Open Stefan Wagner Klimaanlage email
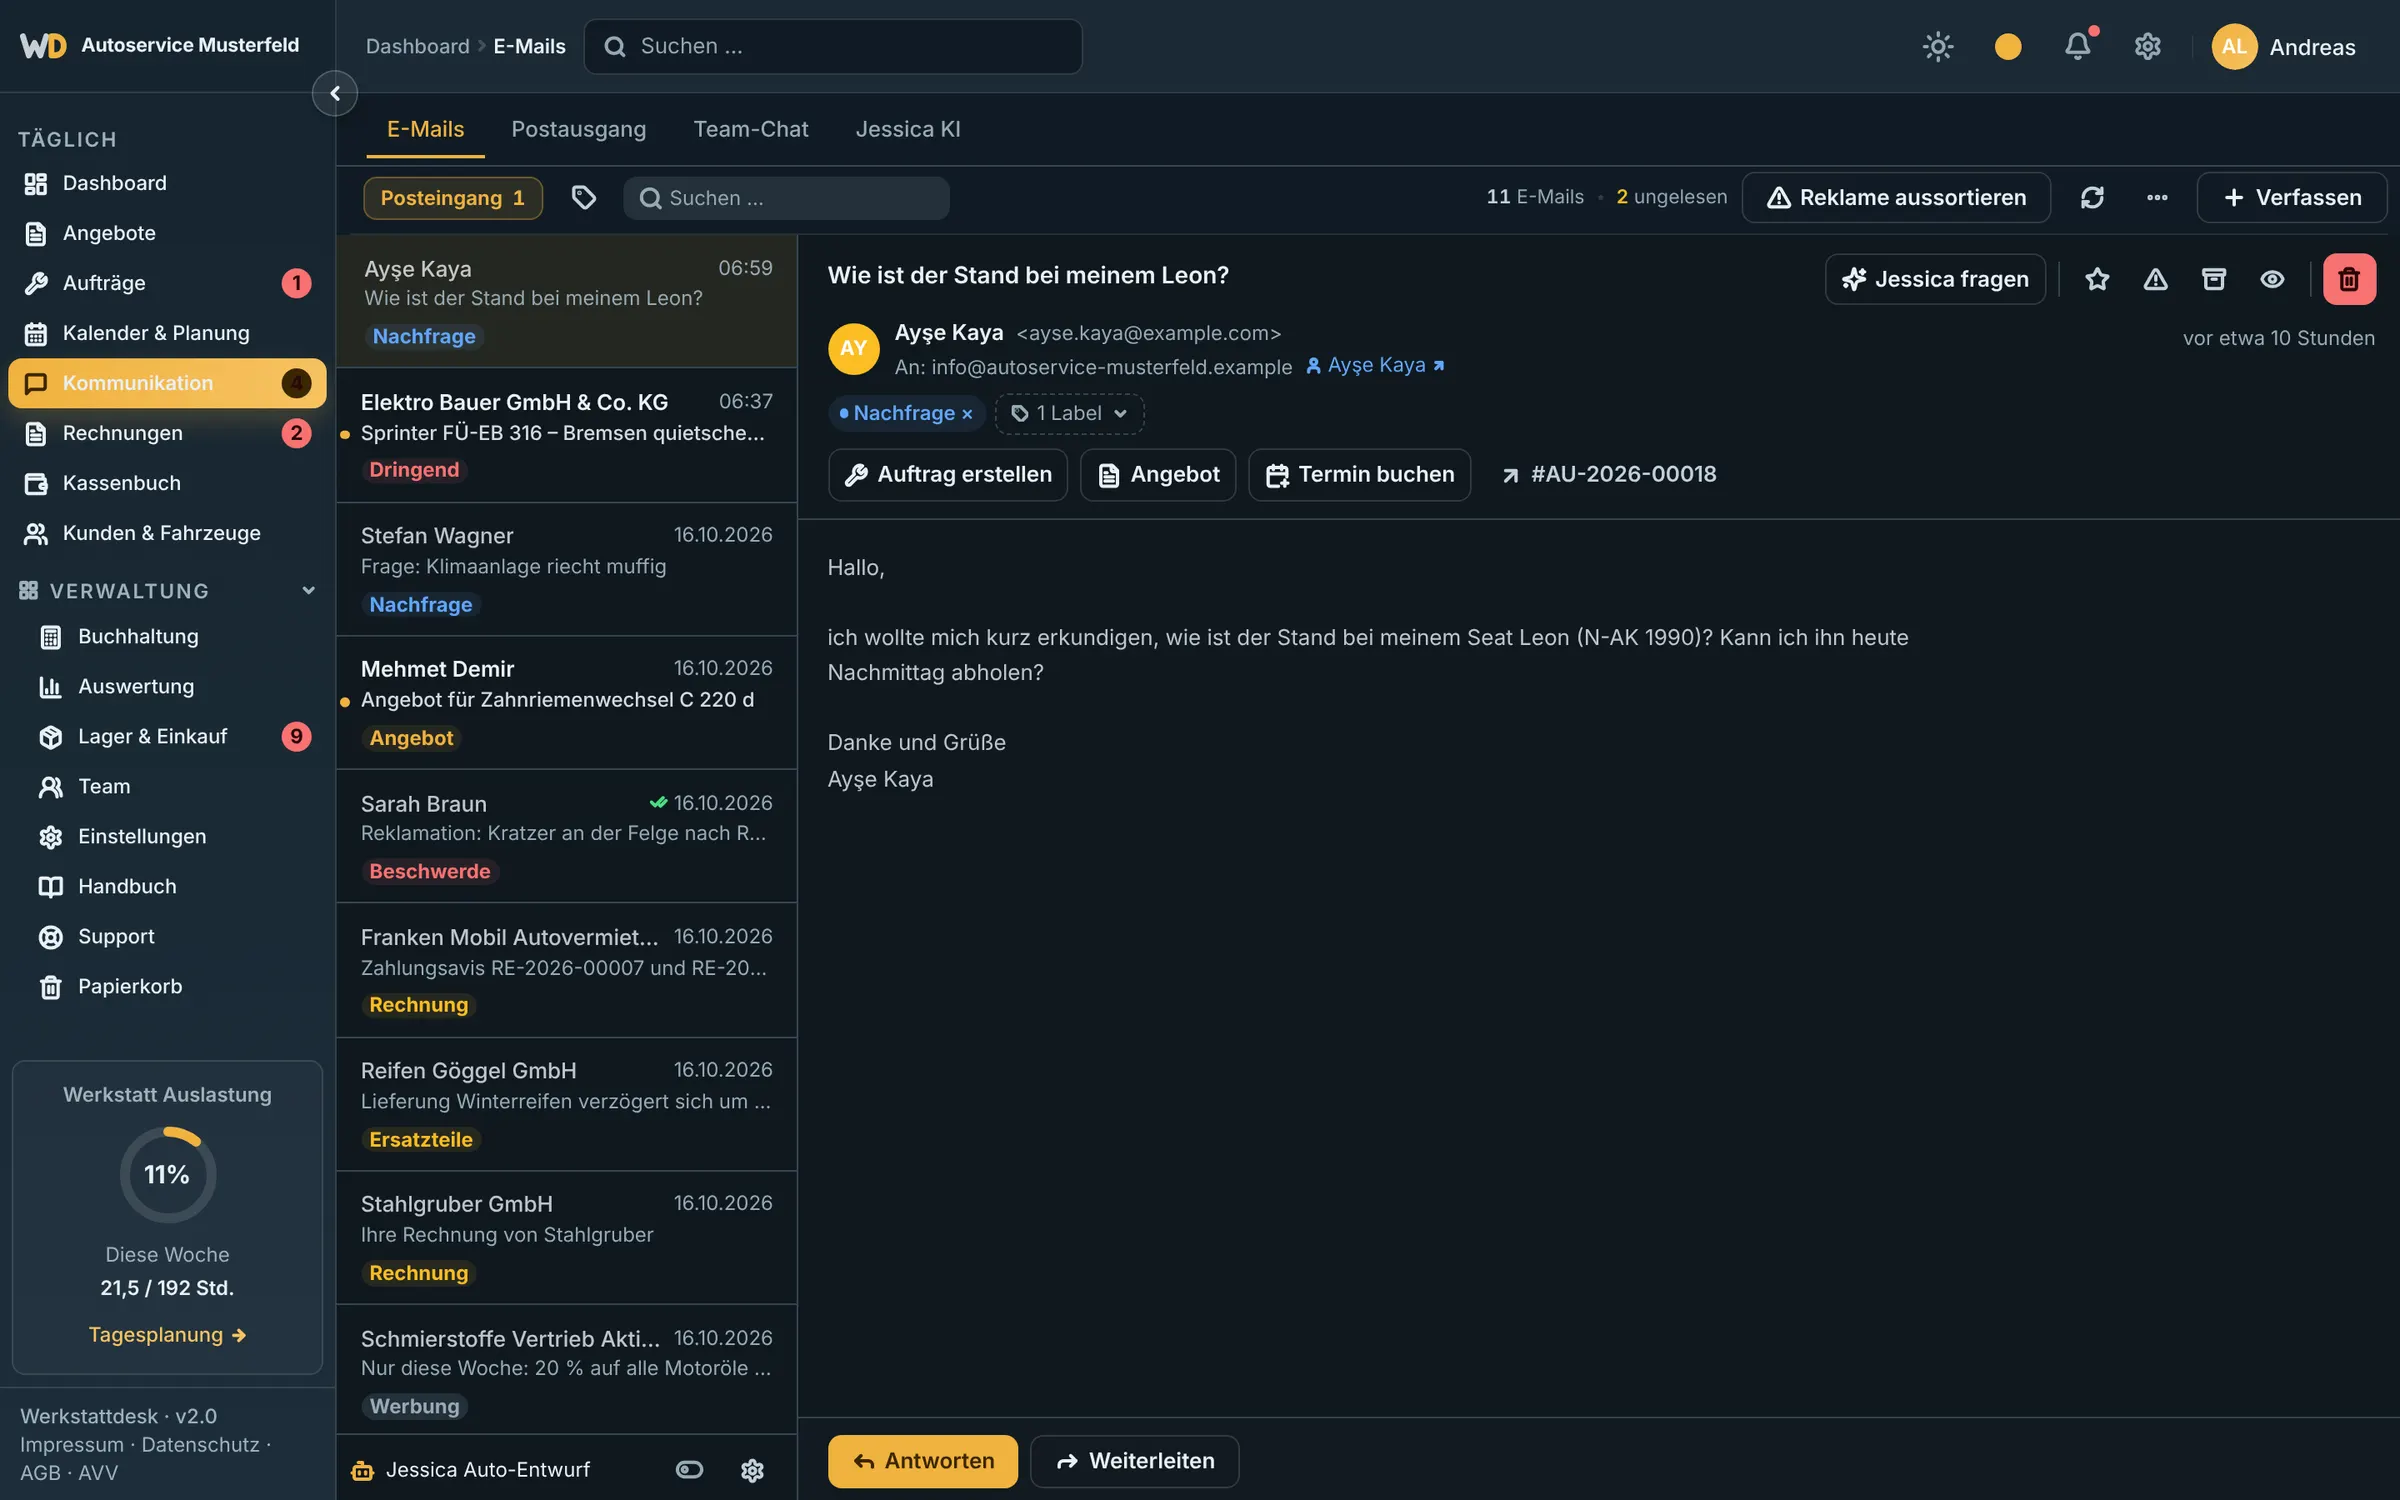The image size is (2400, 1500). click(x=566, y=569)
